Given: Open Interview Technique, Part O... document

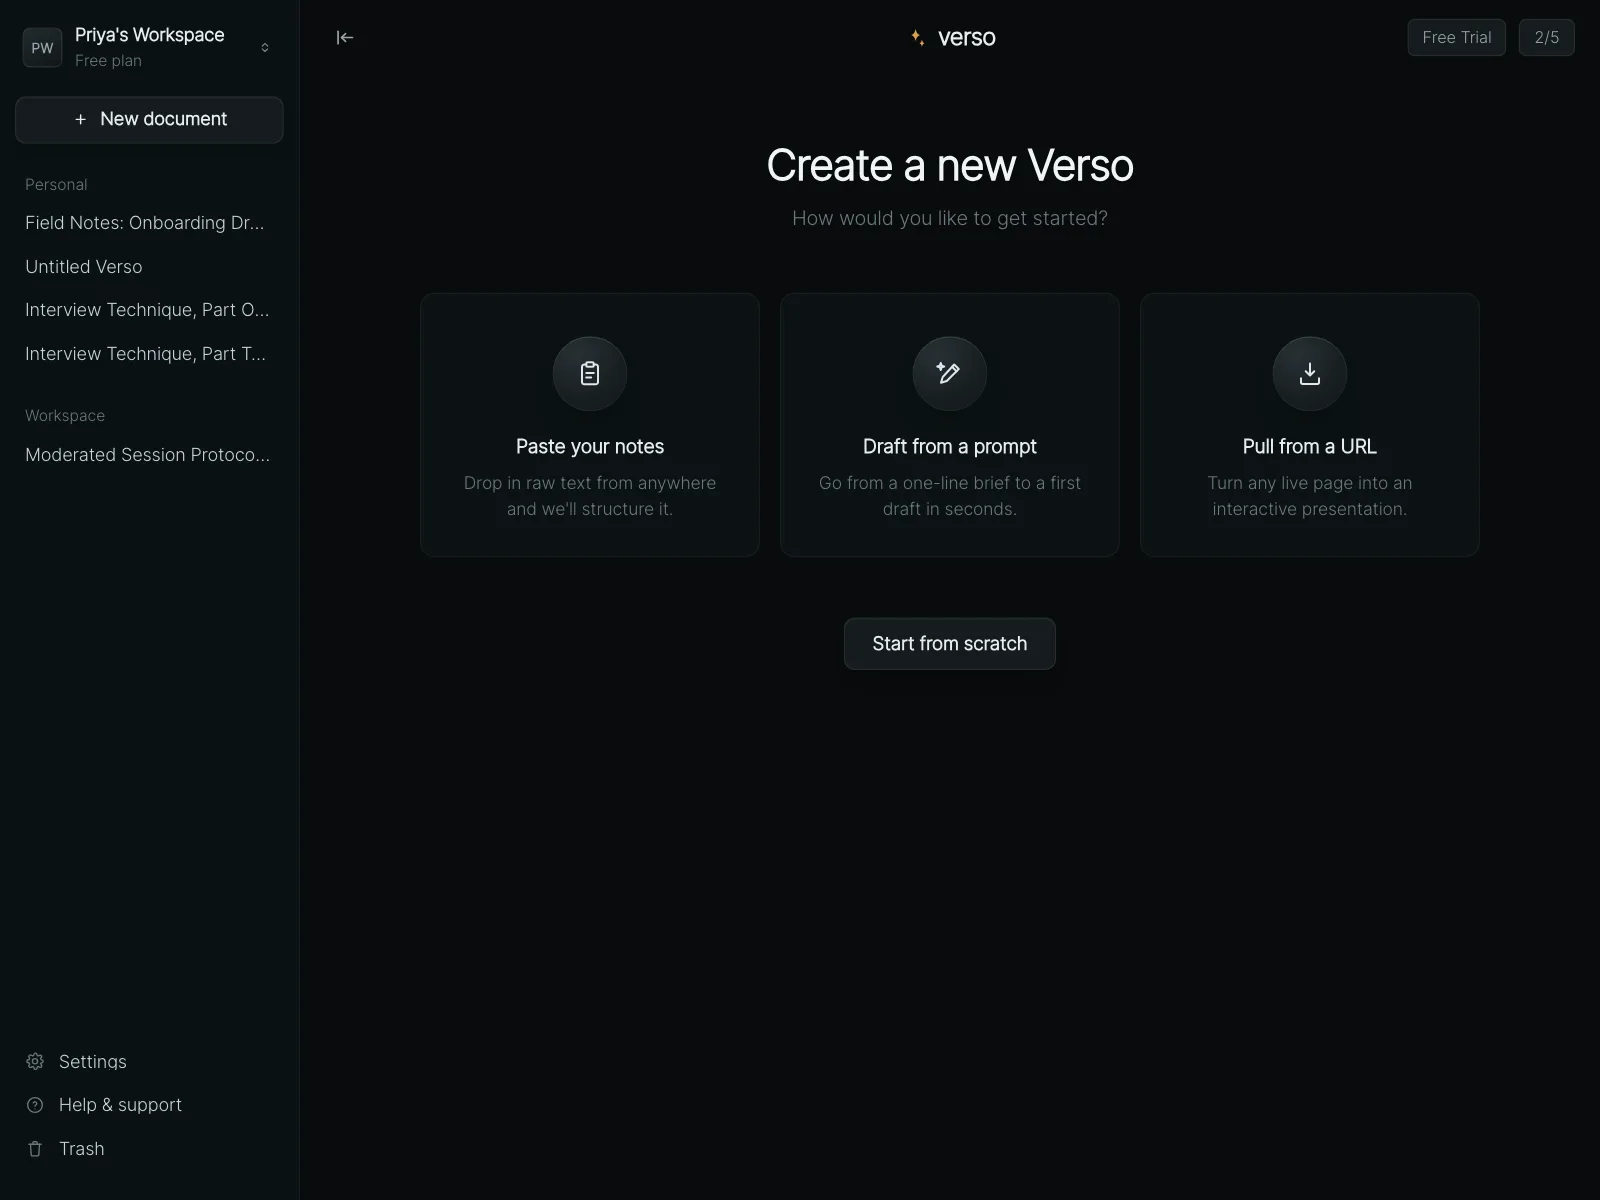Looking at the screenshot, I should [x=149, y=310].
